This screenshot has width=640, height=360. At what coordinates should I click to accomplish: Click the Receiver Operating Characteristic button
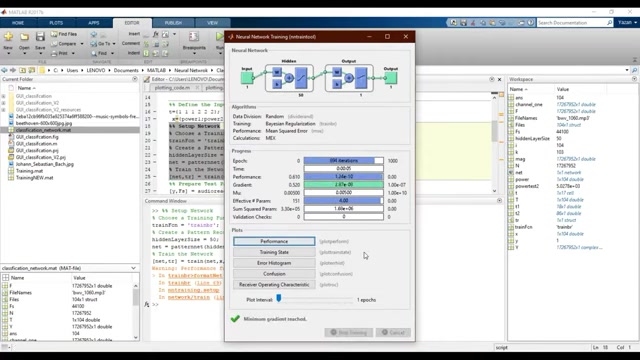click(274, 284)
